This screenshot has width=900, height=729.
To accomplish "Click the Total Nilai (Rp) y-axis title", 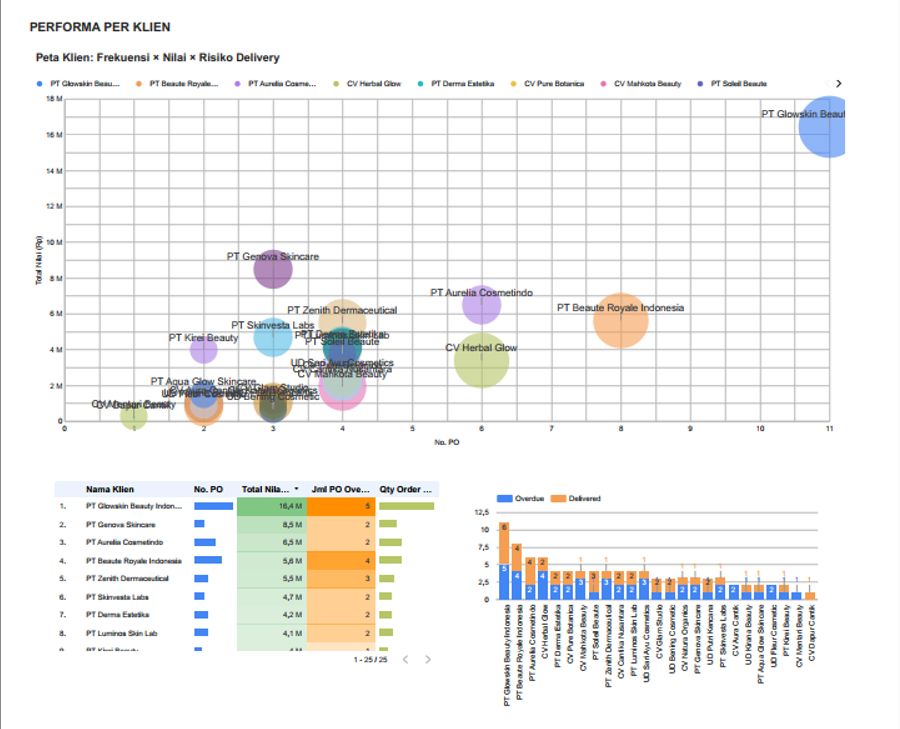I will (39, 260).
